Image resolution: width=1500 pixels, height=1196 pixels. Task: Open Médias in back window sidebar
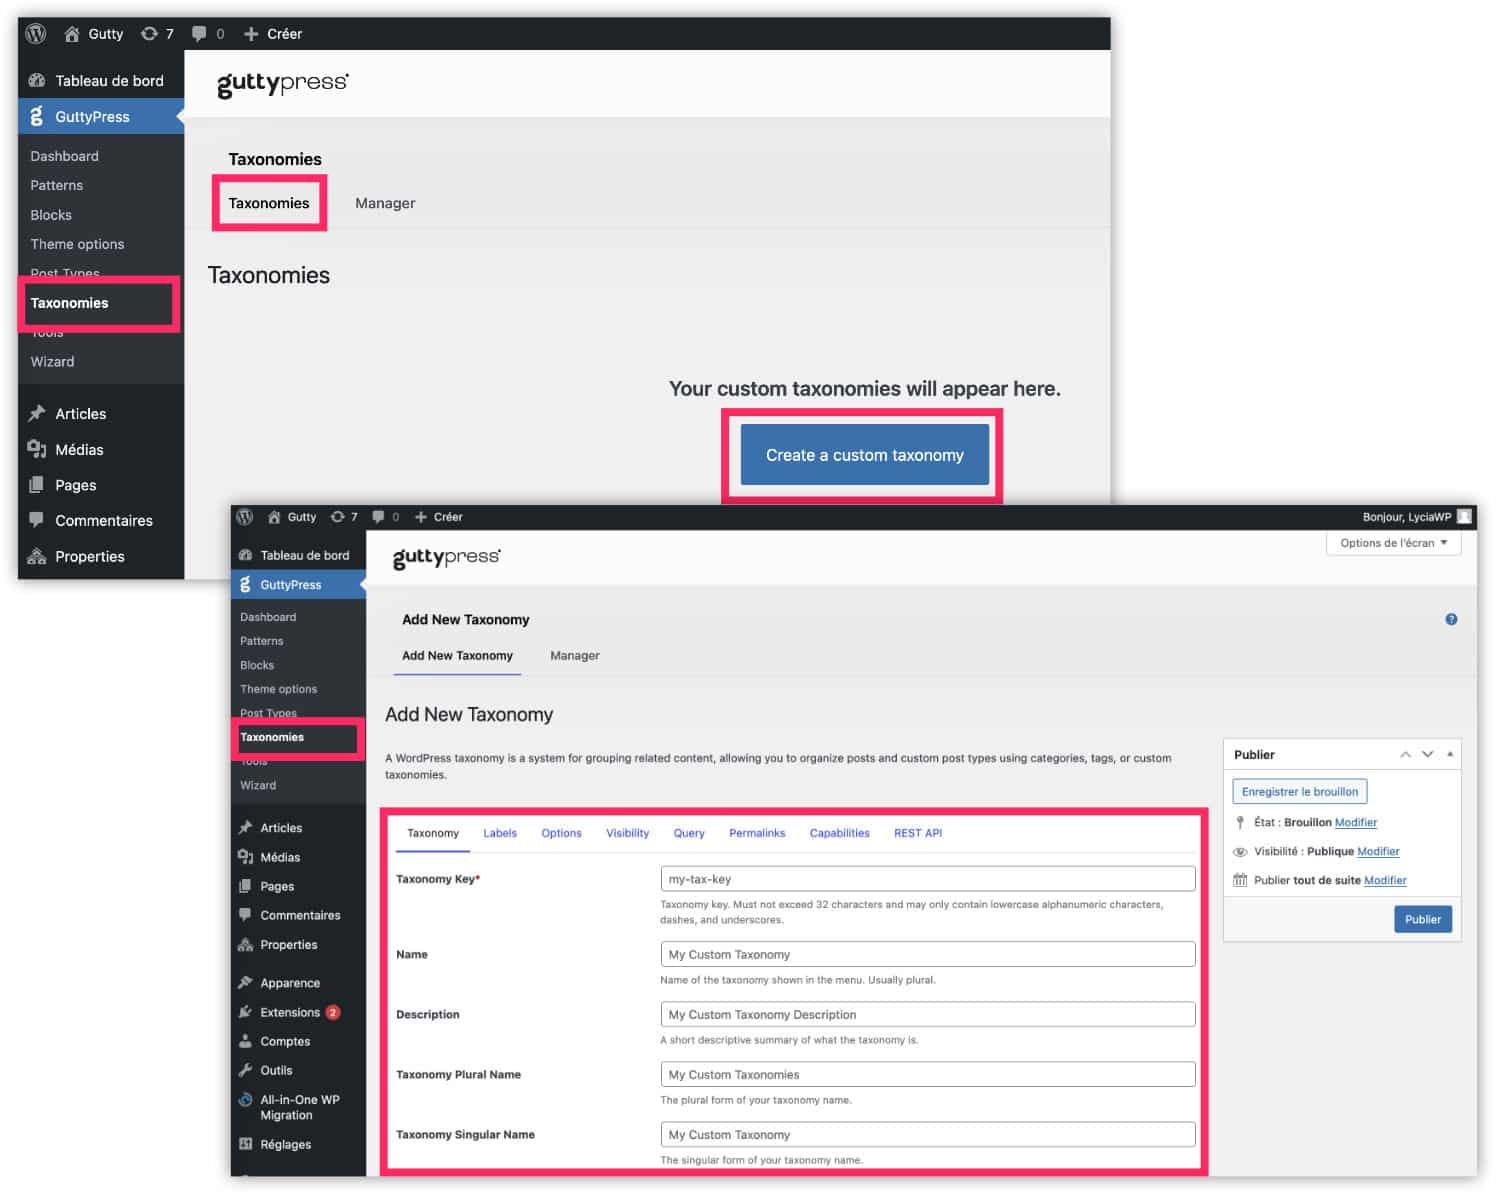coord(101,450)
